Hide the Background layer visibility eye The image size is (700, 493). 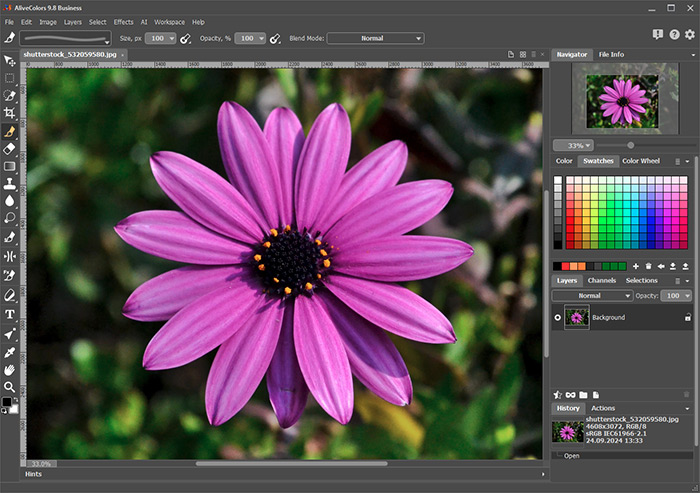(x=558, y=318)
